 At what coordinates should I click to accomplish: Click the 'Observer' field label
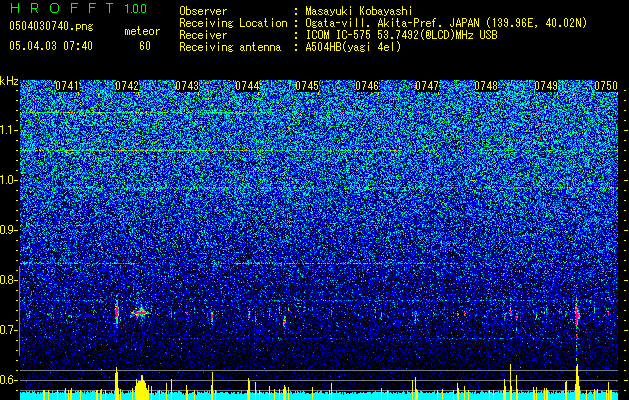pos(203,11)
